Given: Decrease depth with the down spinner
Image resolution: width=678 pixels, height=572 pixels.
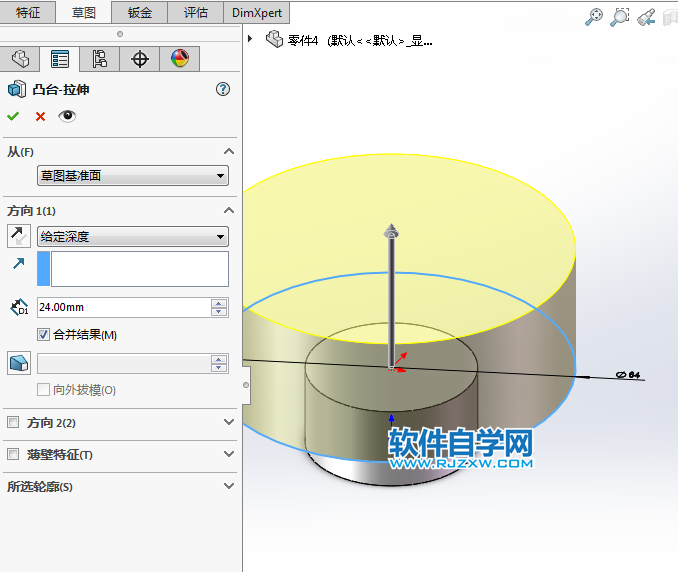Looking at the screenshot, I should pyautogui.click(x=219, y=312).
